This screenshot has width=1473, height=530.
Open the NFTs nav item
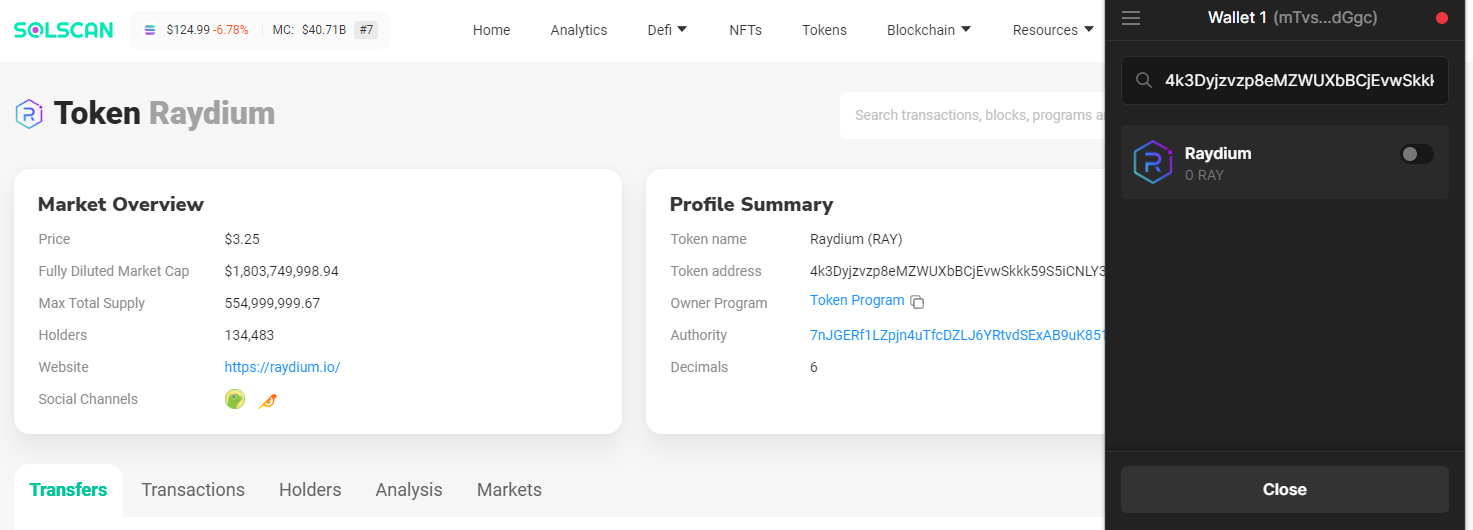click(745, 30)
